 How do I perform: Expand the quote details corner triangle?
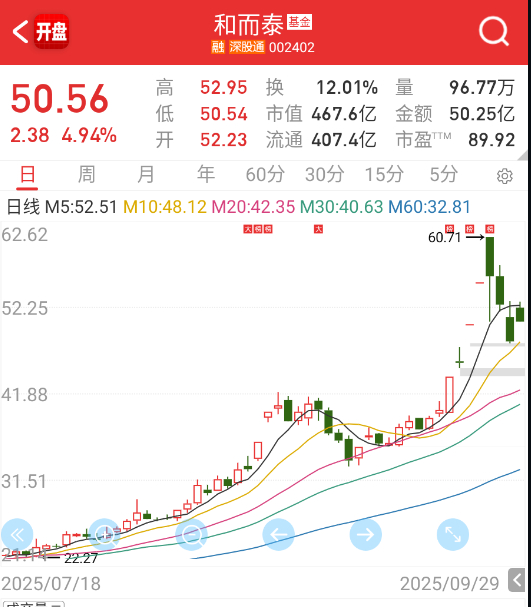(522, 156)
